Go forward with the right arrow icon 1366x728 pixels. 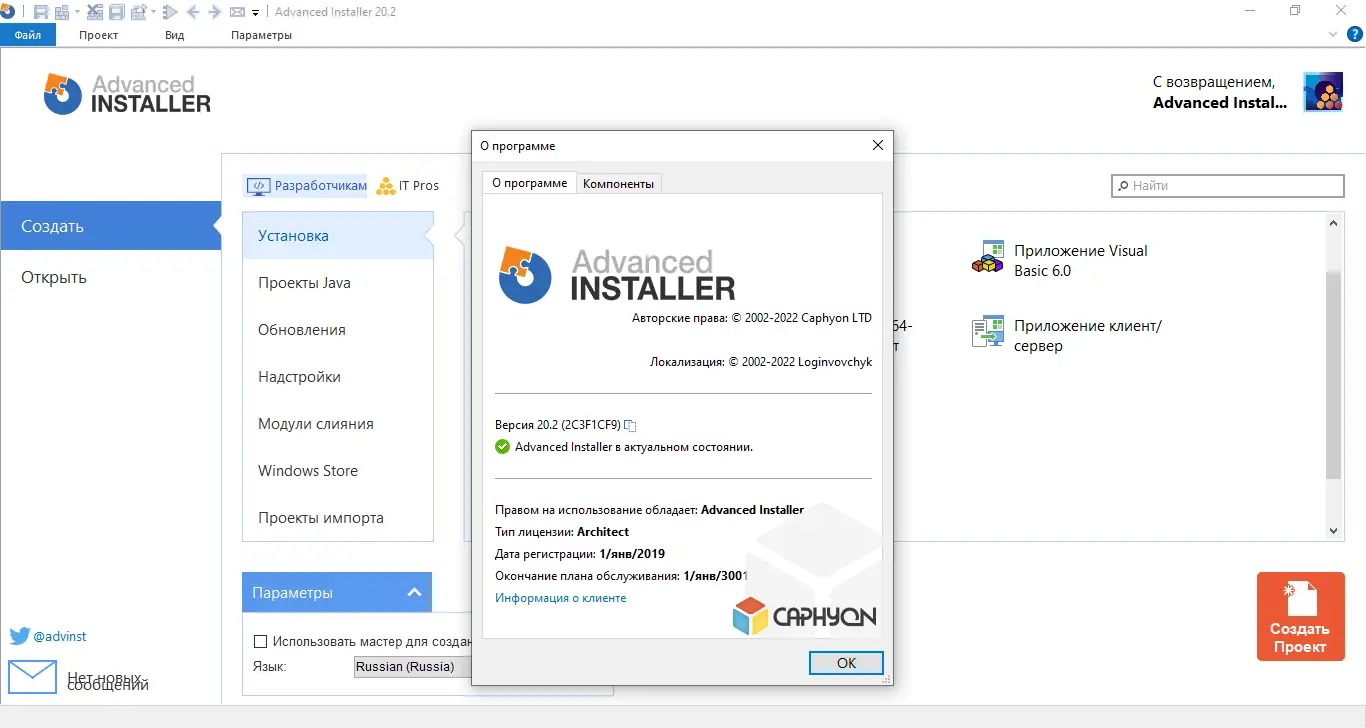tap(215, 12)
